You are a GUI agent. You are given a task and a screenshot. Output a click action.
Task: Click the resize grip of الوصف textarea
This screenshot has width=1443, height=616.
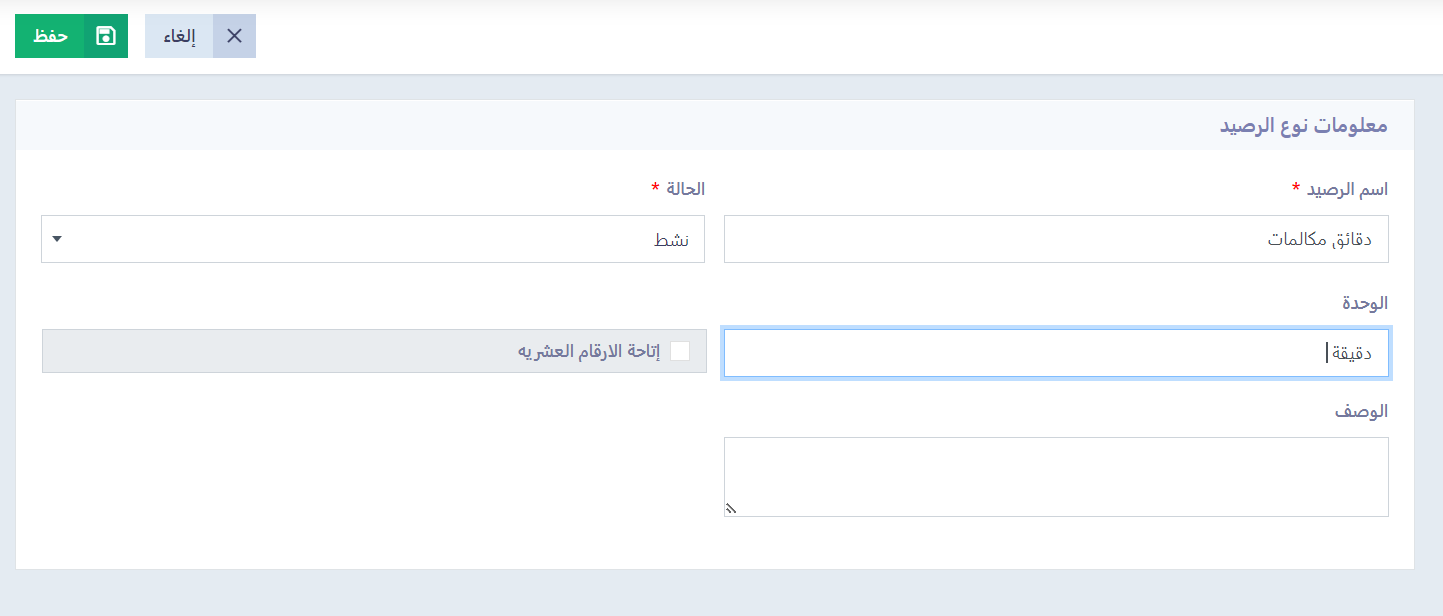pyautogui.click(x=730, y=508)
